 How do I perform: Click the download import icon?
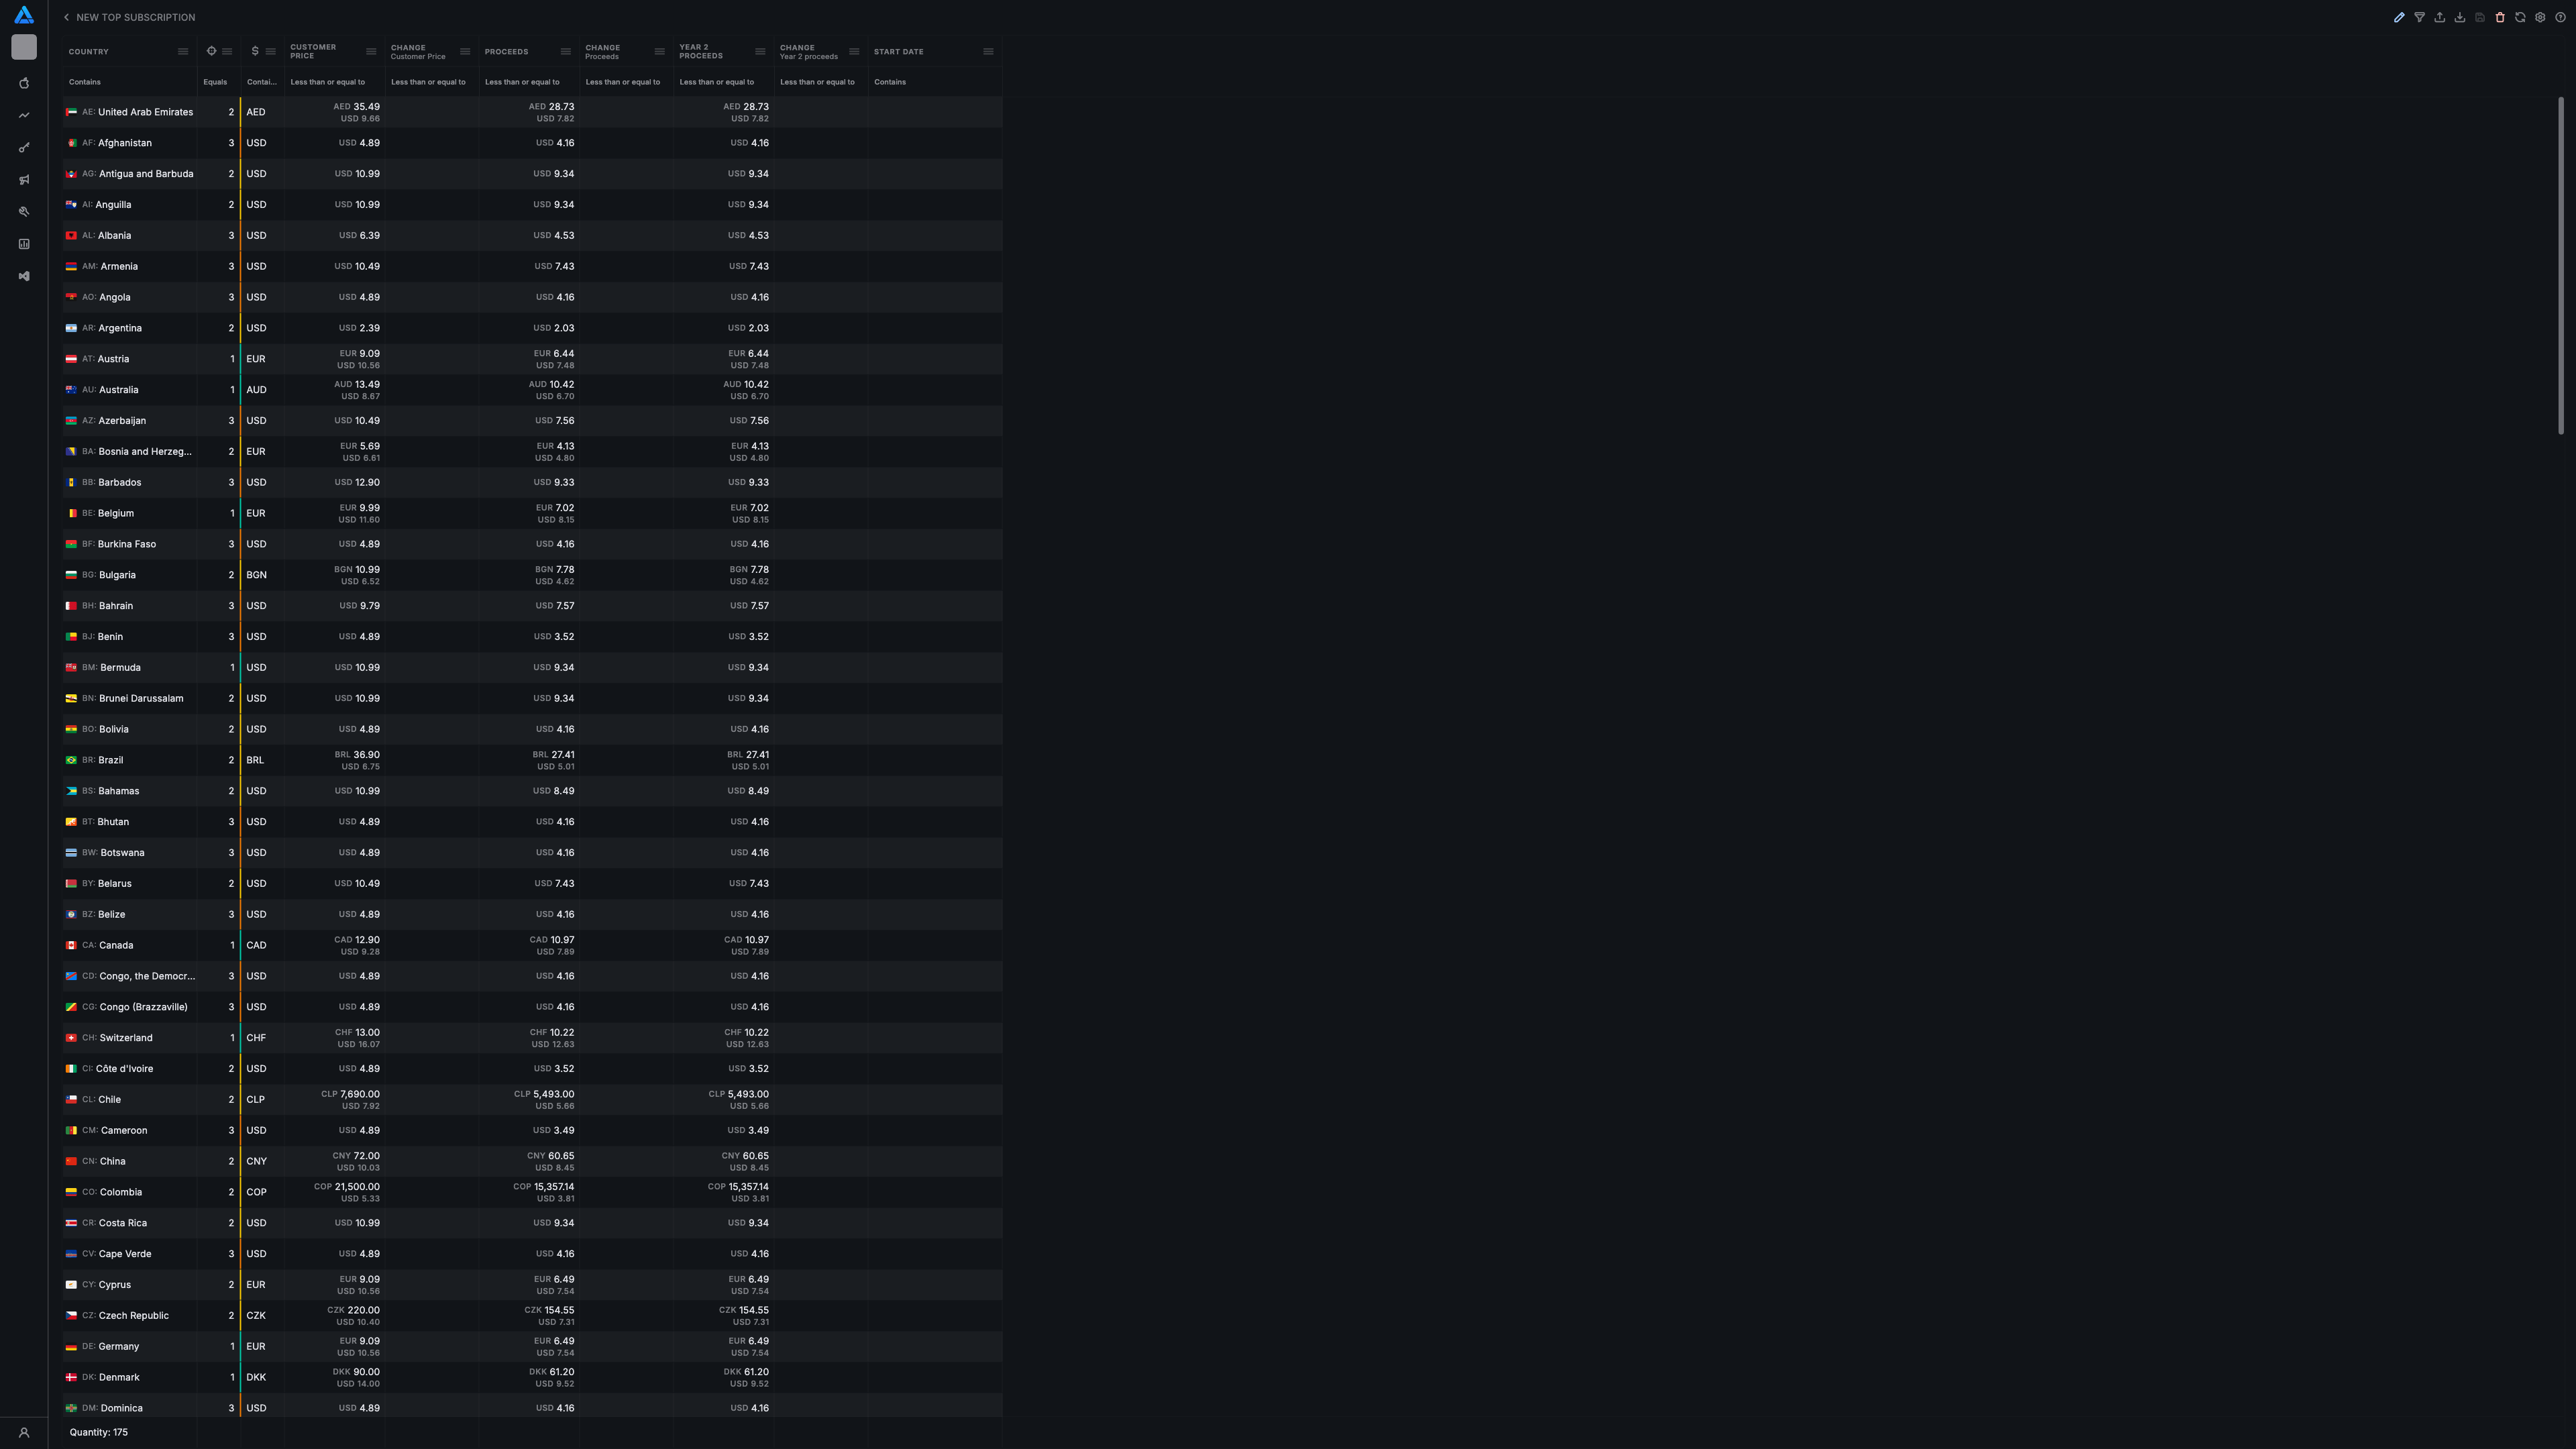2459,17
